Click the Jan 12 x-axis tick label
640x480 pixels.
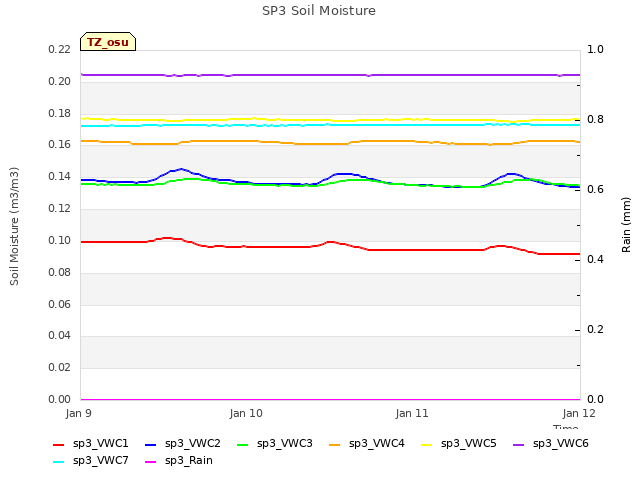(x=579, y=413)
